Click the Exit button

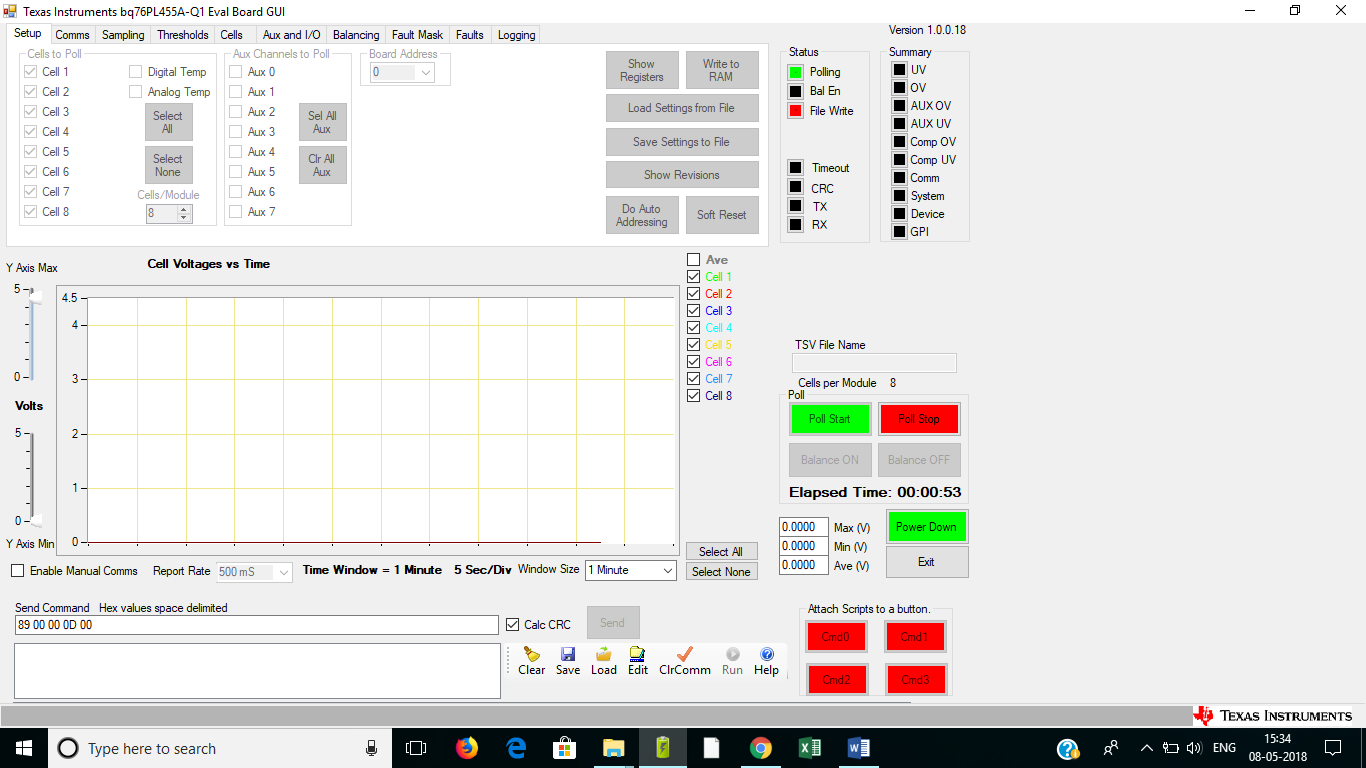pos(927,562)
